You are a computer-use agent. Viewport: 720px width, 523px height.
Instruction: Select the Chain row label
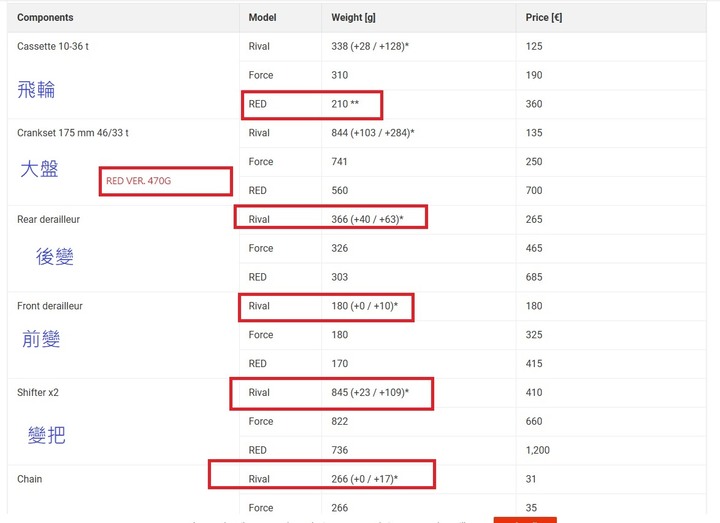(x=29, y=479)
